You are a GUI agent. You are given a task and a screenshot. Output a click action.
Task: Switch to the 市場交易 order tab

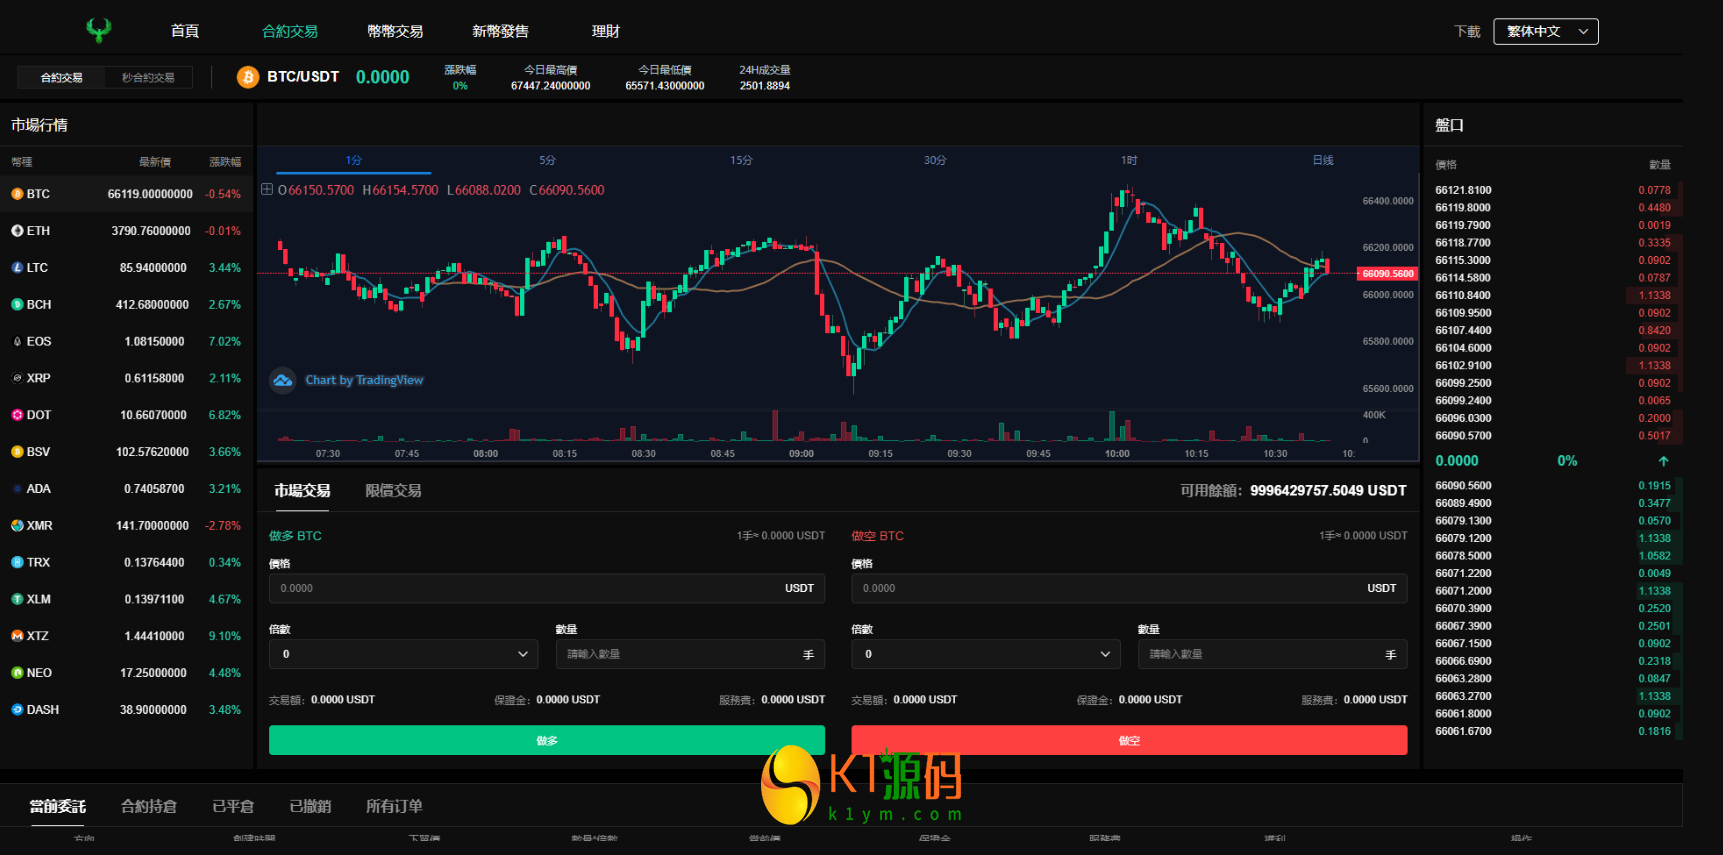point(302,491)
